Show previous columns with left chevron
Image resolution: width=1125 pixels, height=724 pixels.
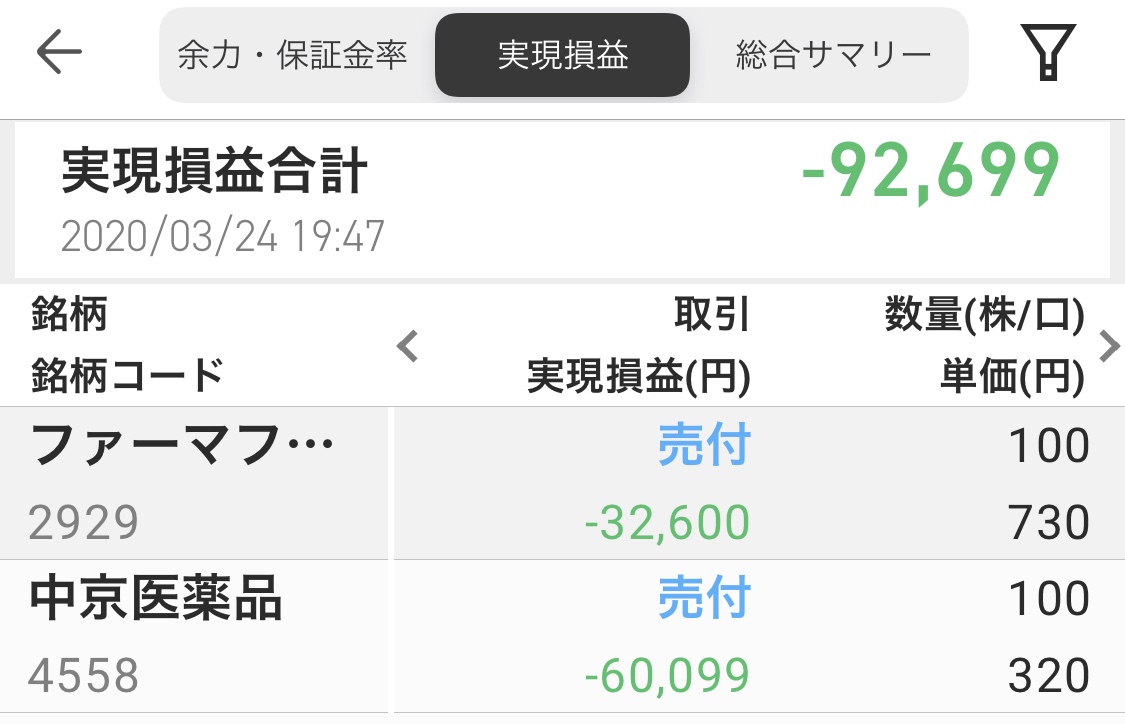point(408,346)
